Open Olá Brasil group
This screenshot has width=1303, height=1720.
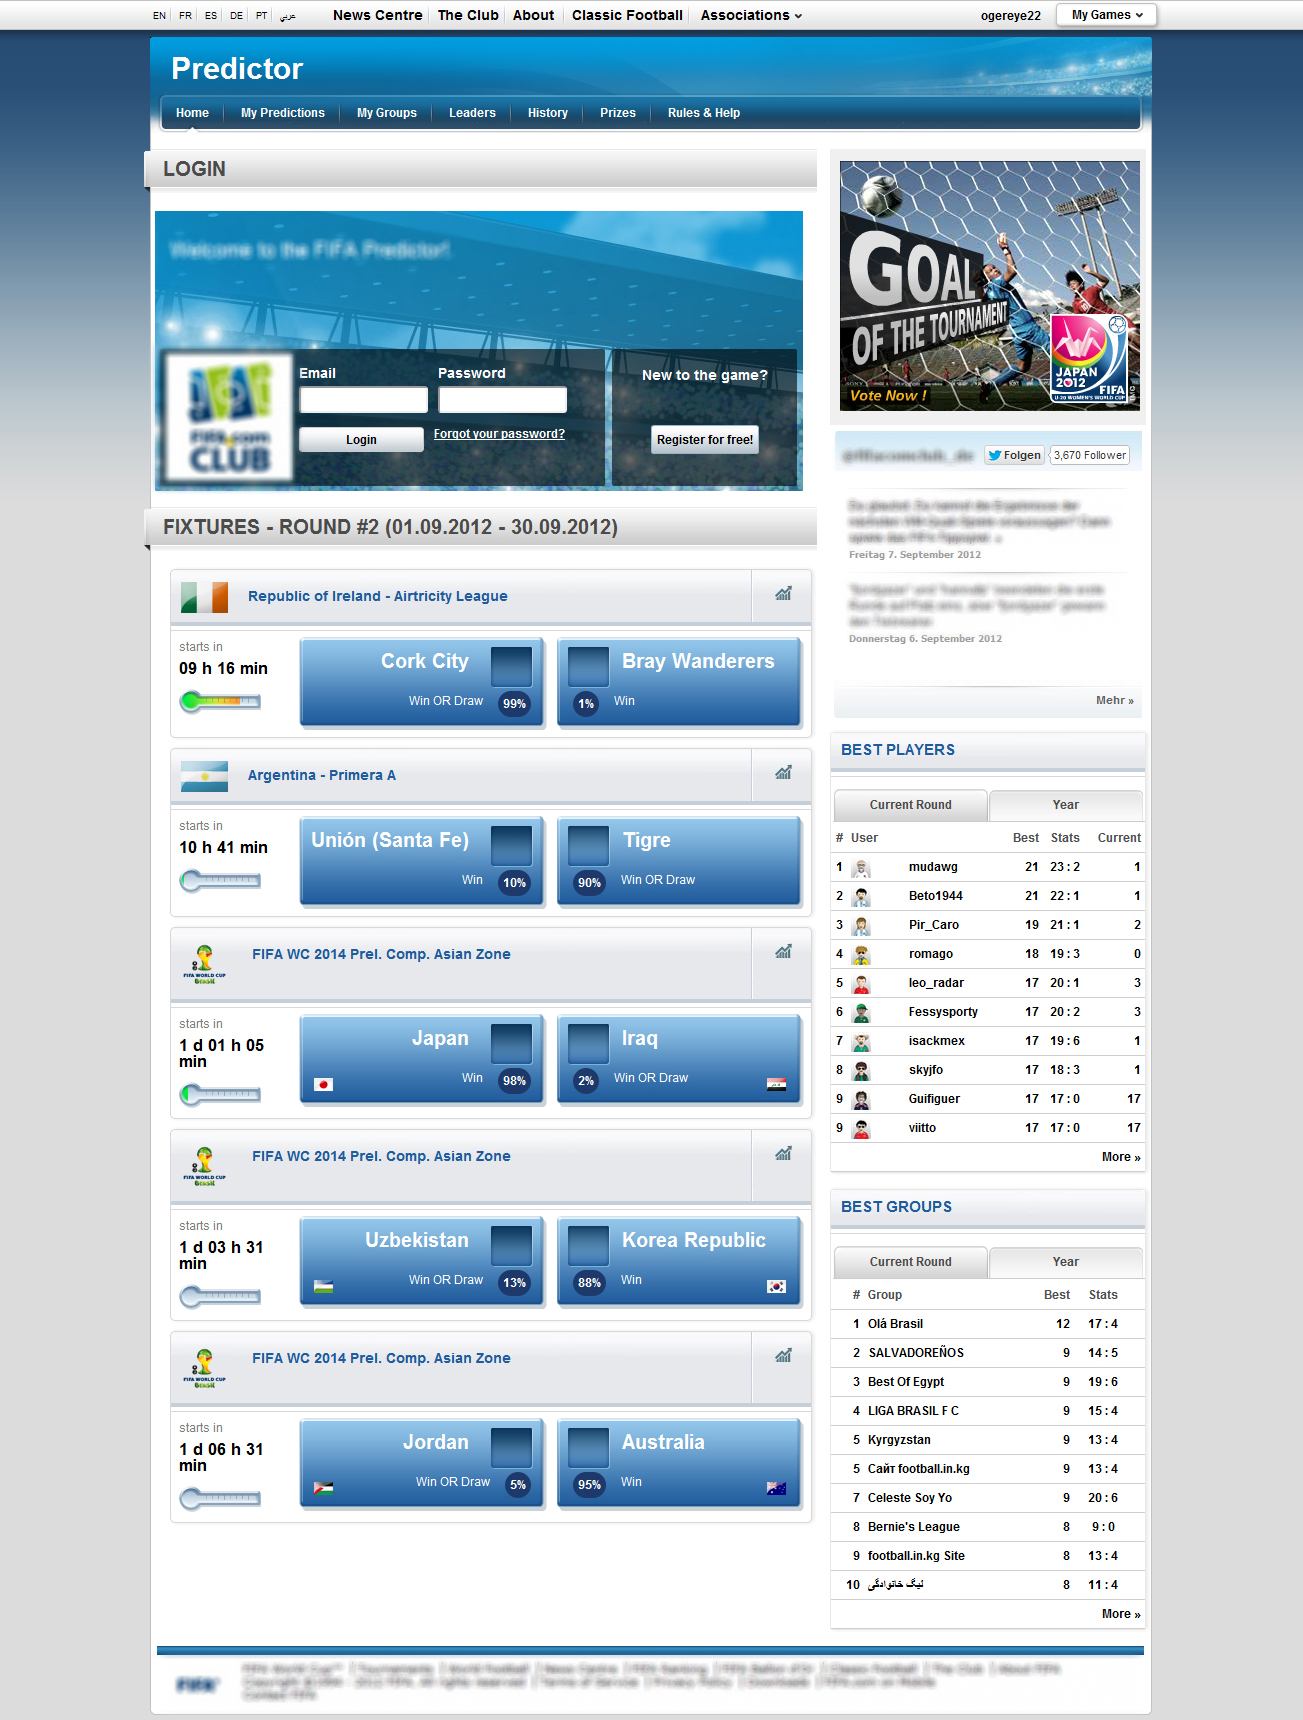click(x=895, y=1324)
